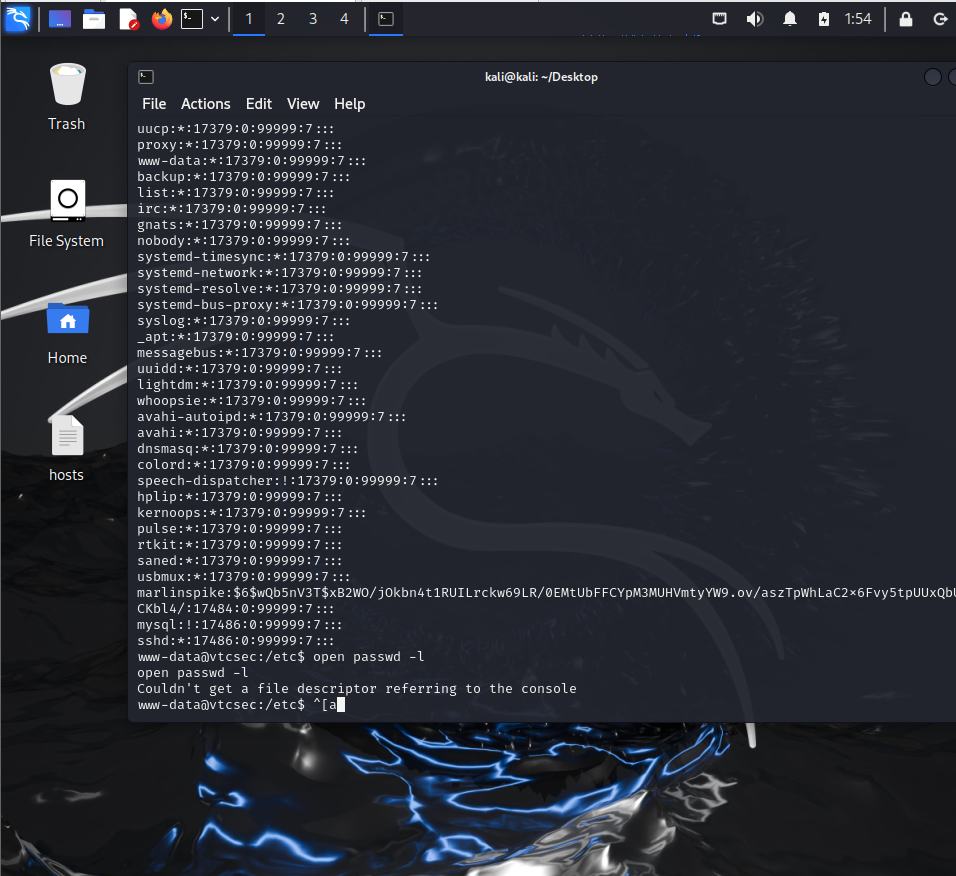Expand the terminal launcher dropdown arrow
Image resolution: width=956 pixels, height=876 pixels.
[215, 20]
